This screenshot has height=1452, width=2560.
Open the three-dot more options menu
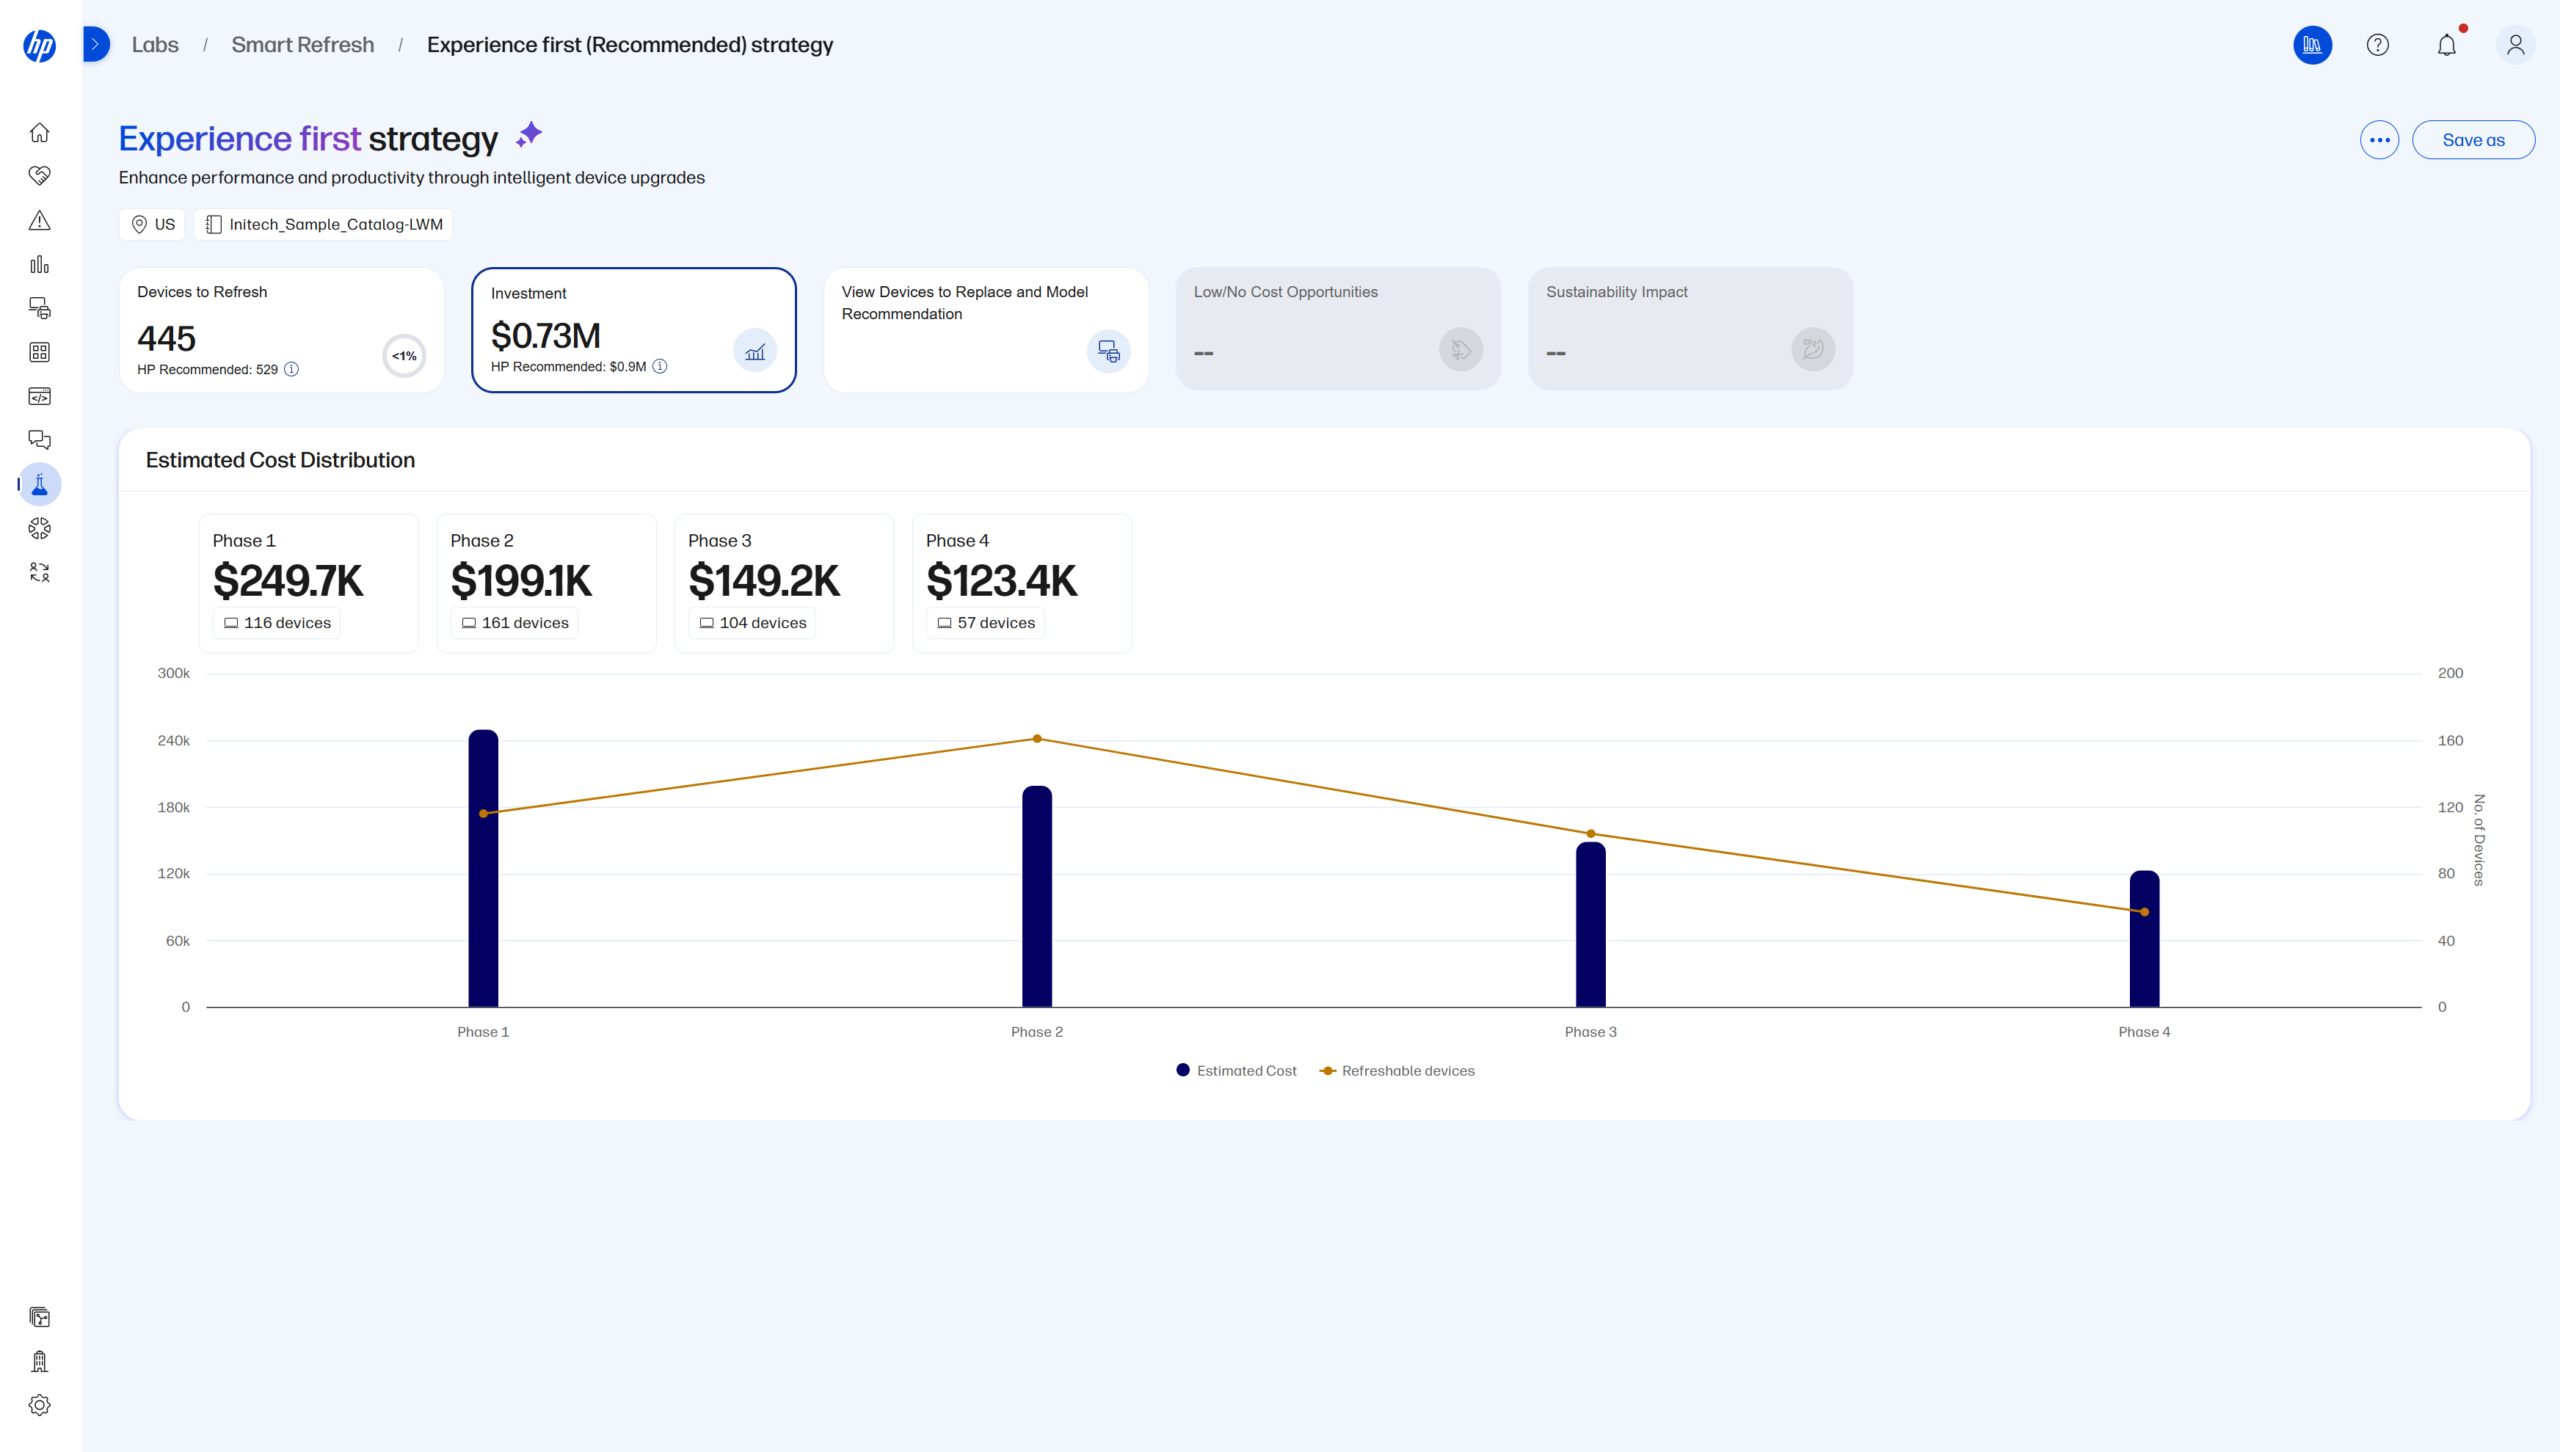point(2379,140)
